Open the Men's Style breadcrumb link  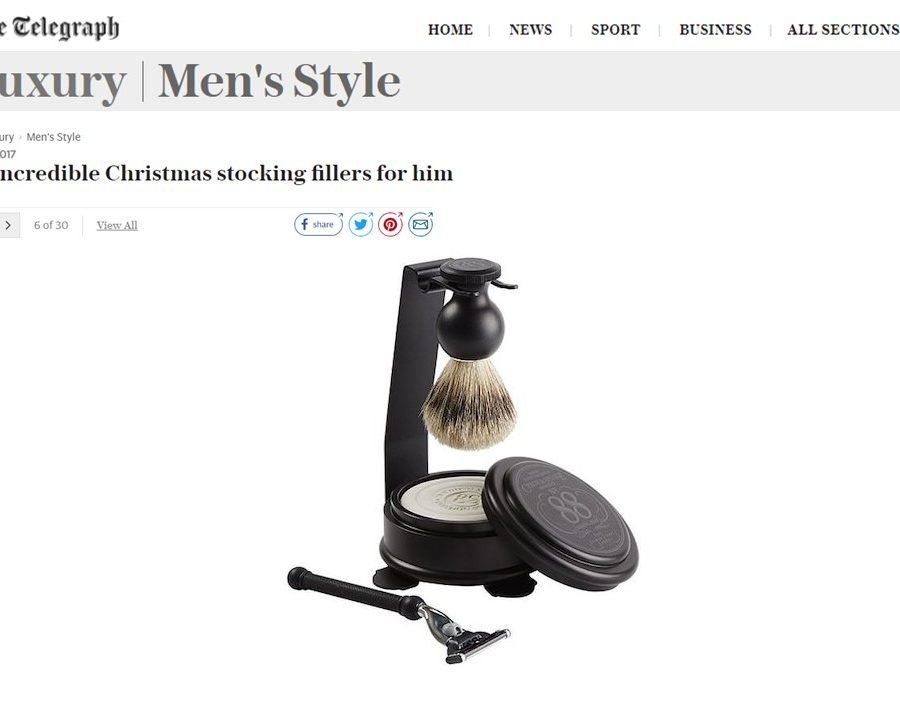(x=53, y=137)
